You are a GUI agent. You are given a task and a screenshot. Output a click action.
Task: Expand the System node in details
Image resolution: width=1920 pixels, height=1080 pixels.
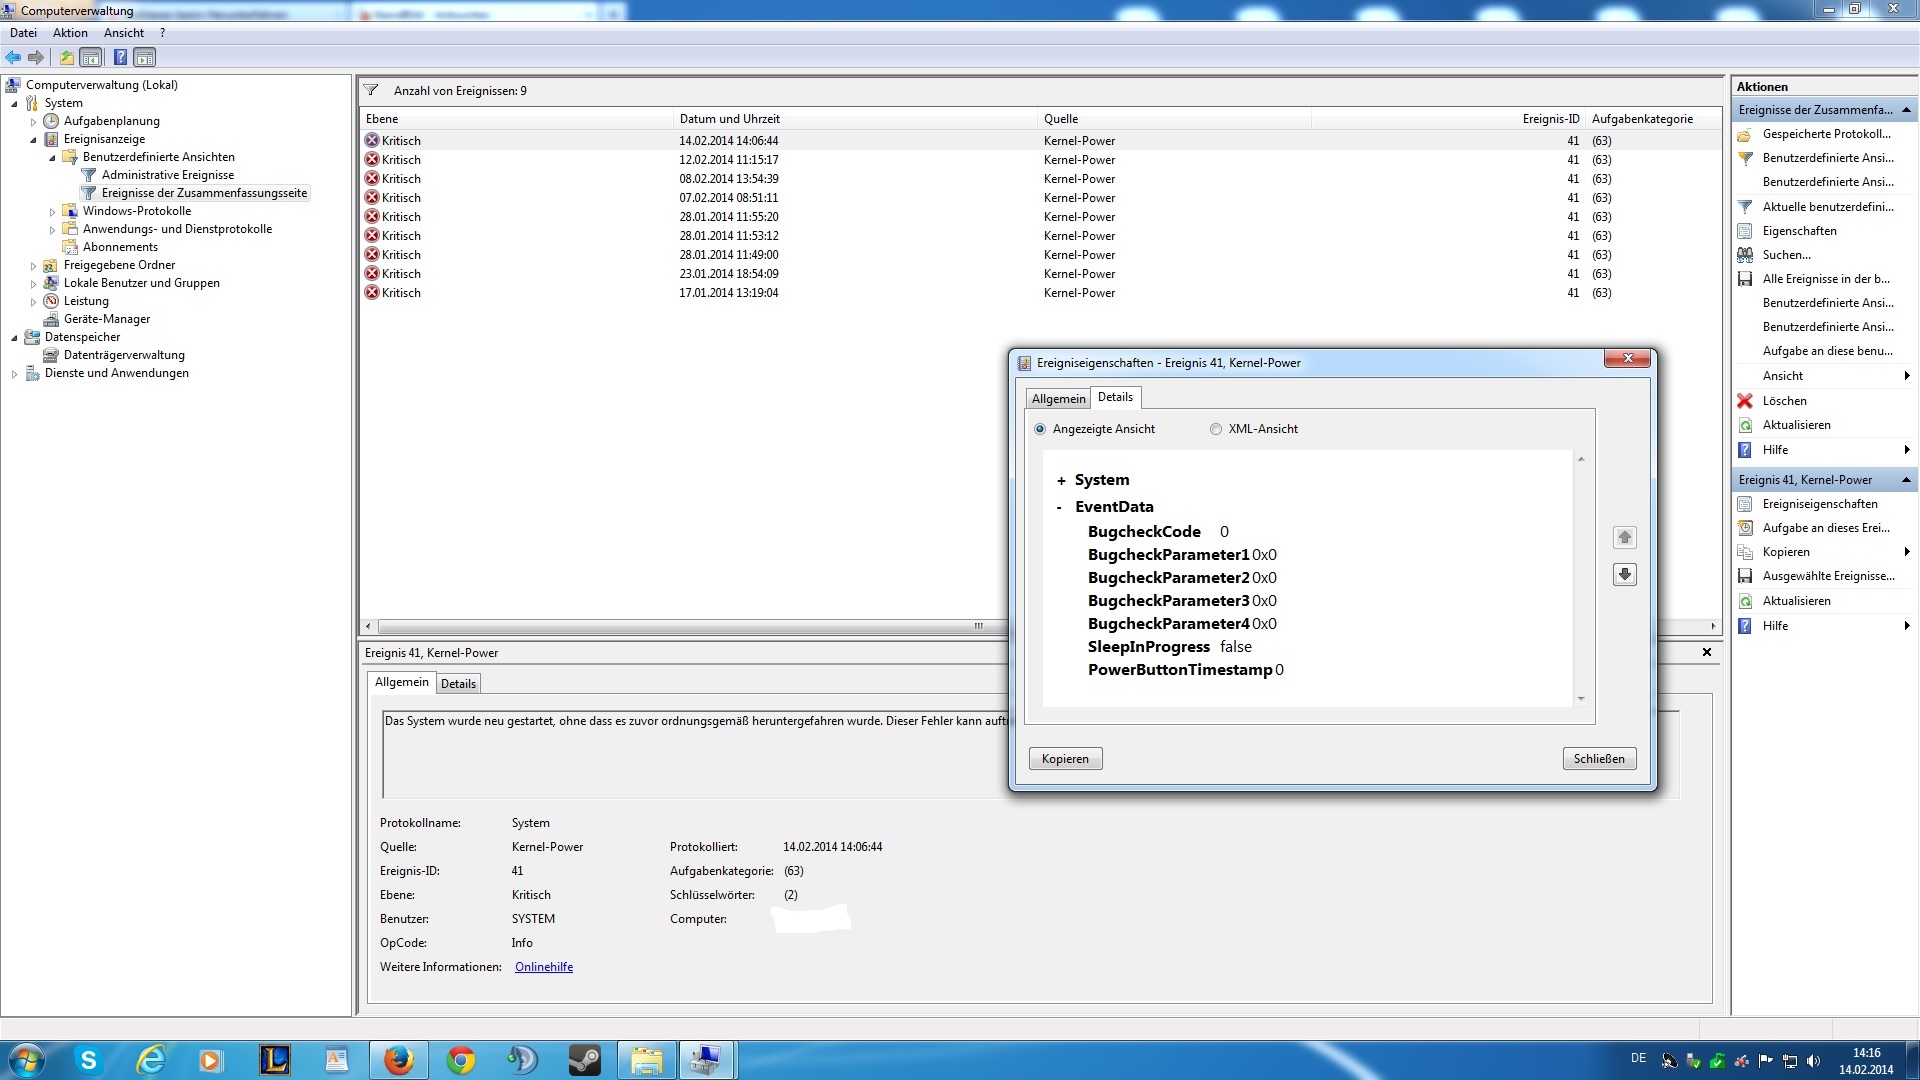pos(1061,481)
